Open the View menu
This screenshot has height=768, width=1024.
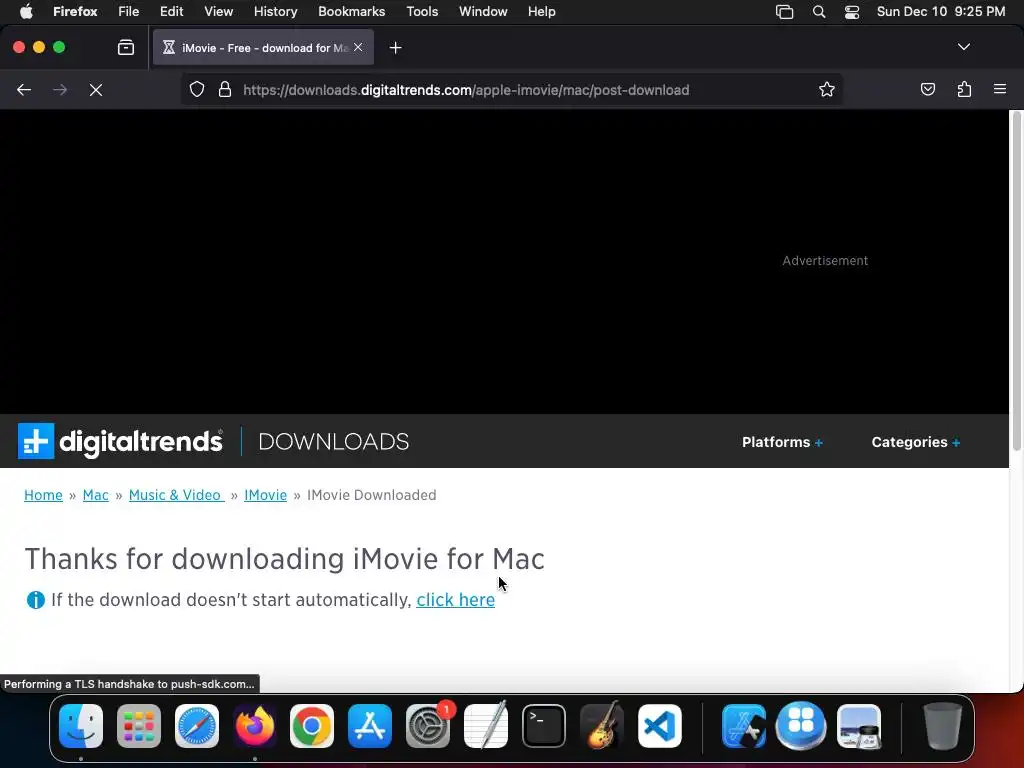coord(218,11)
